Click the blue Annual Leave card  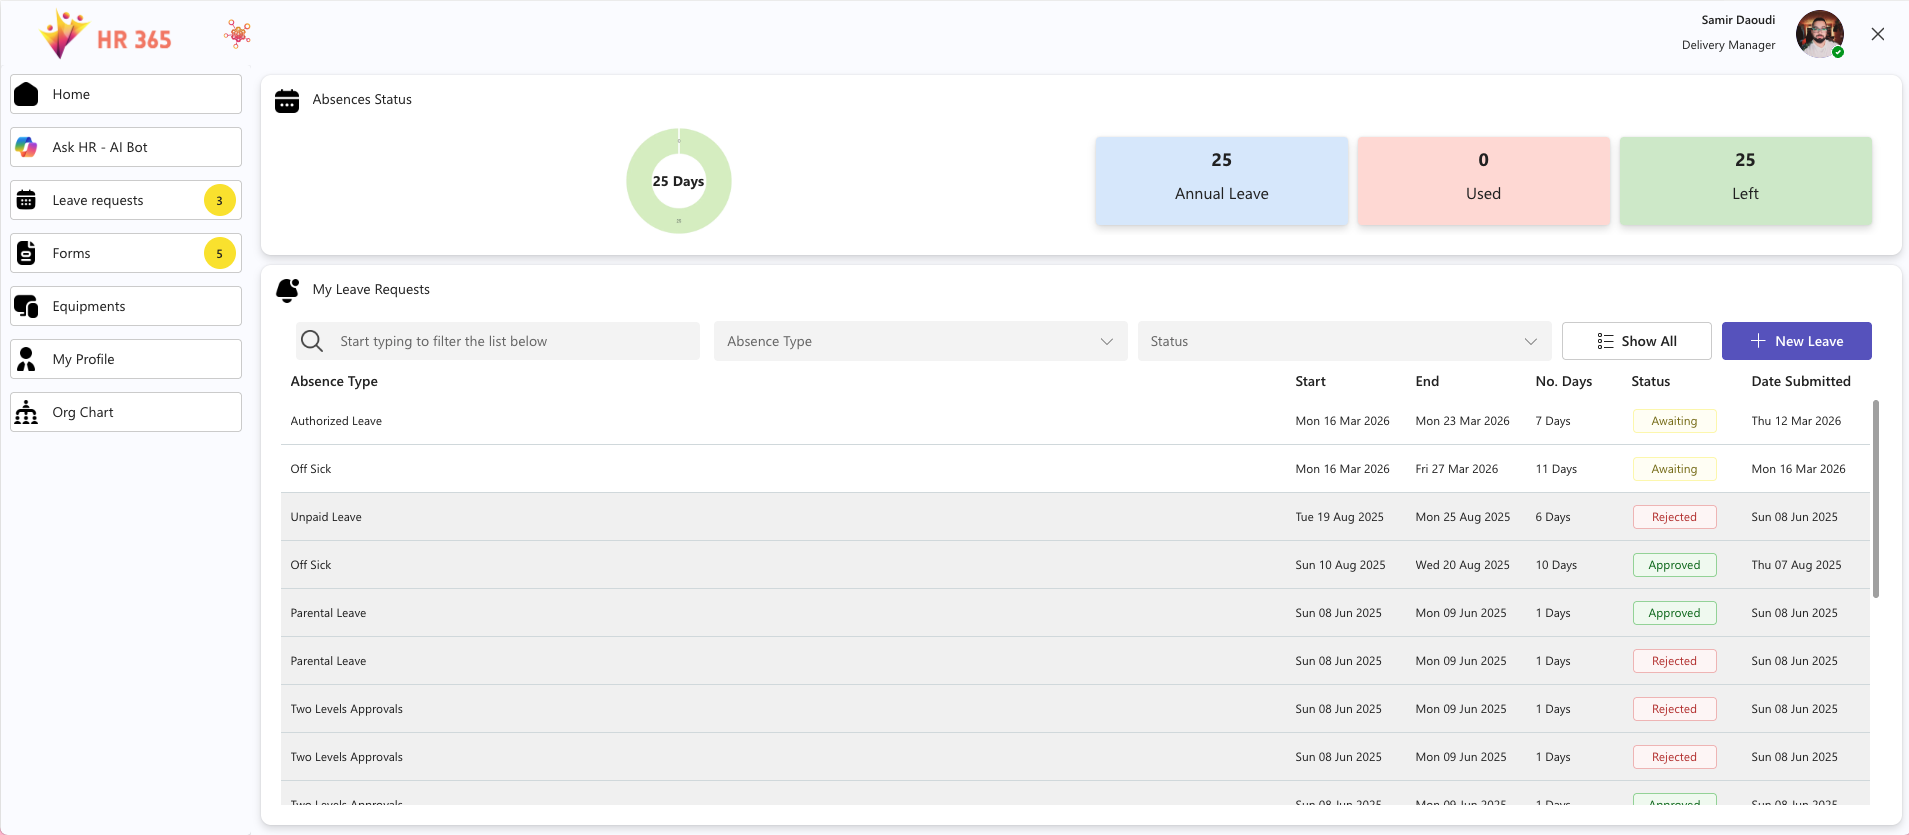coord(1221,181)
